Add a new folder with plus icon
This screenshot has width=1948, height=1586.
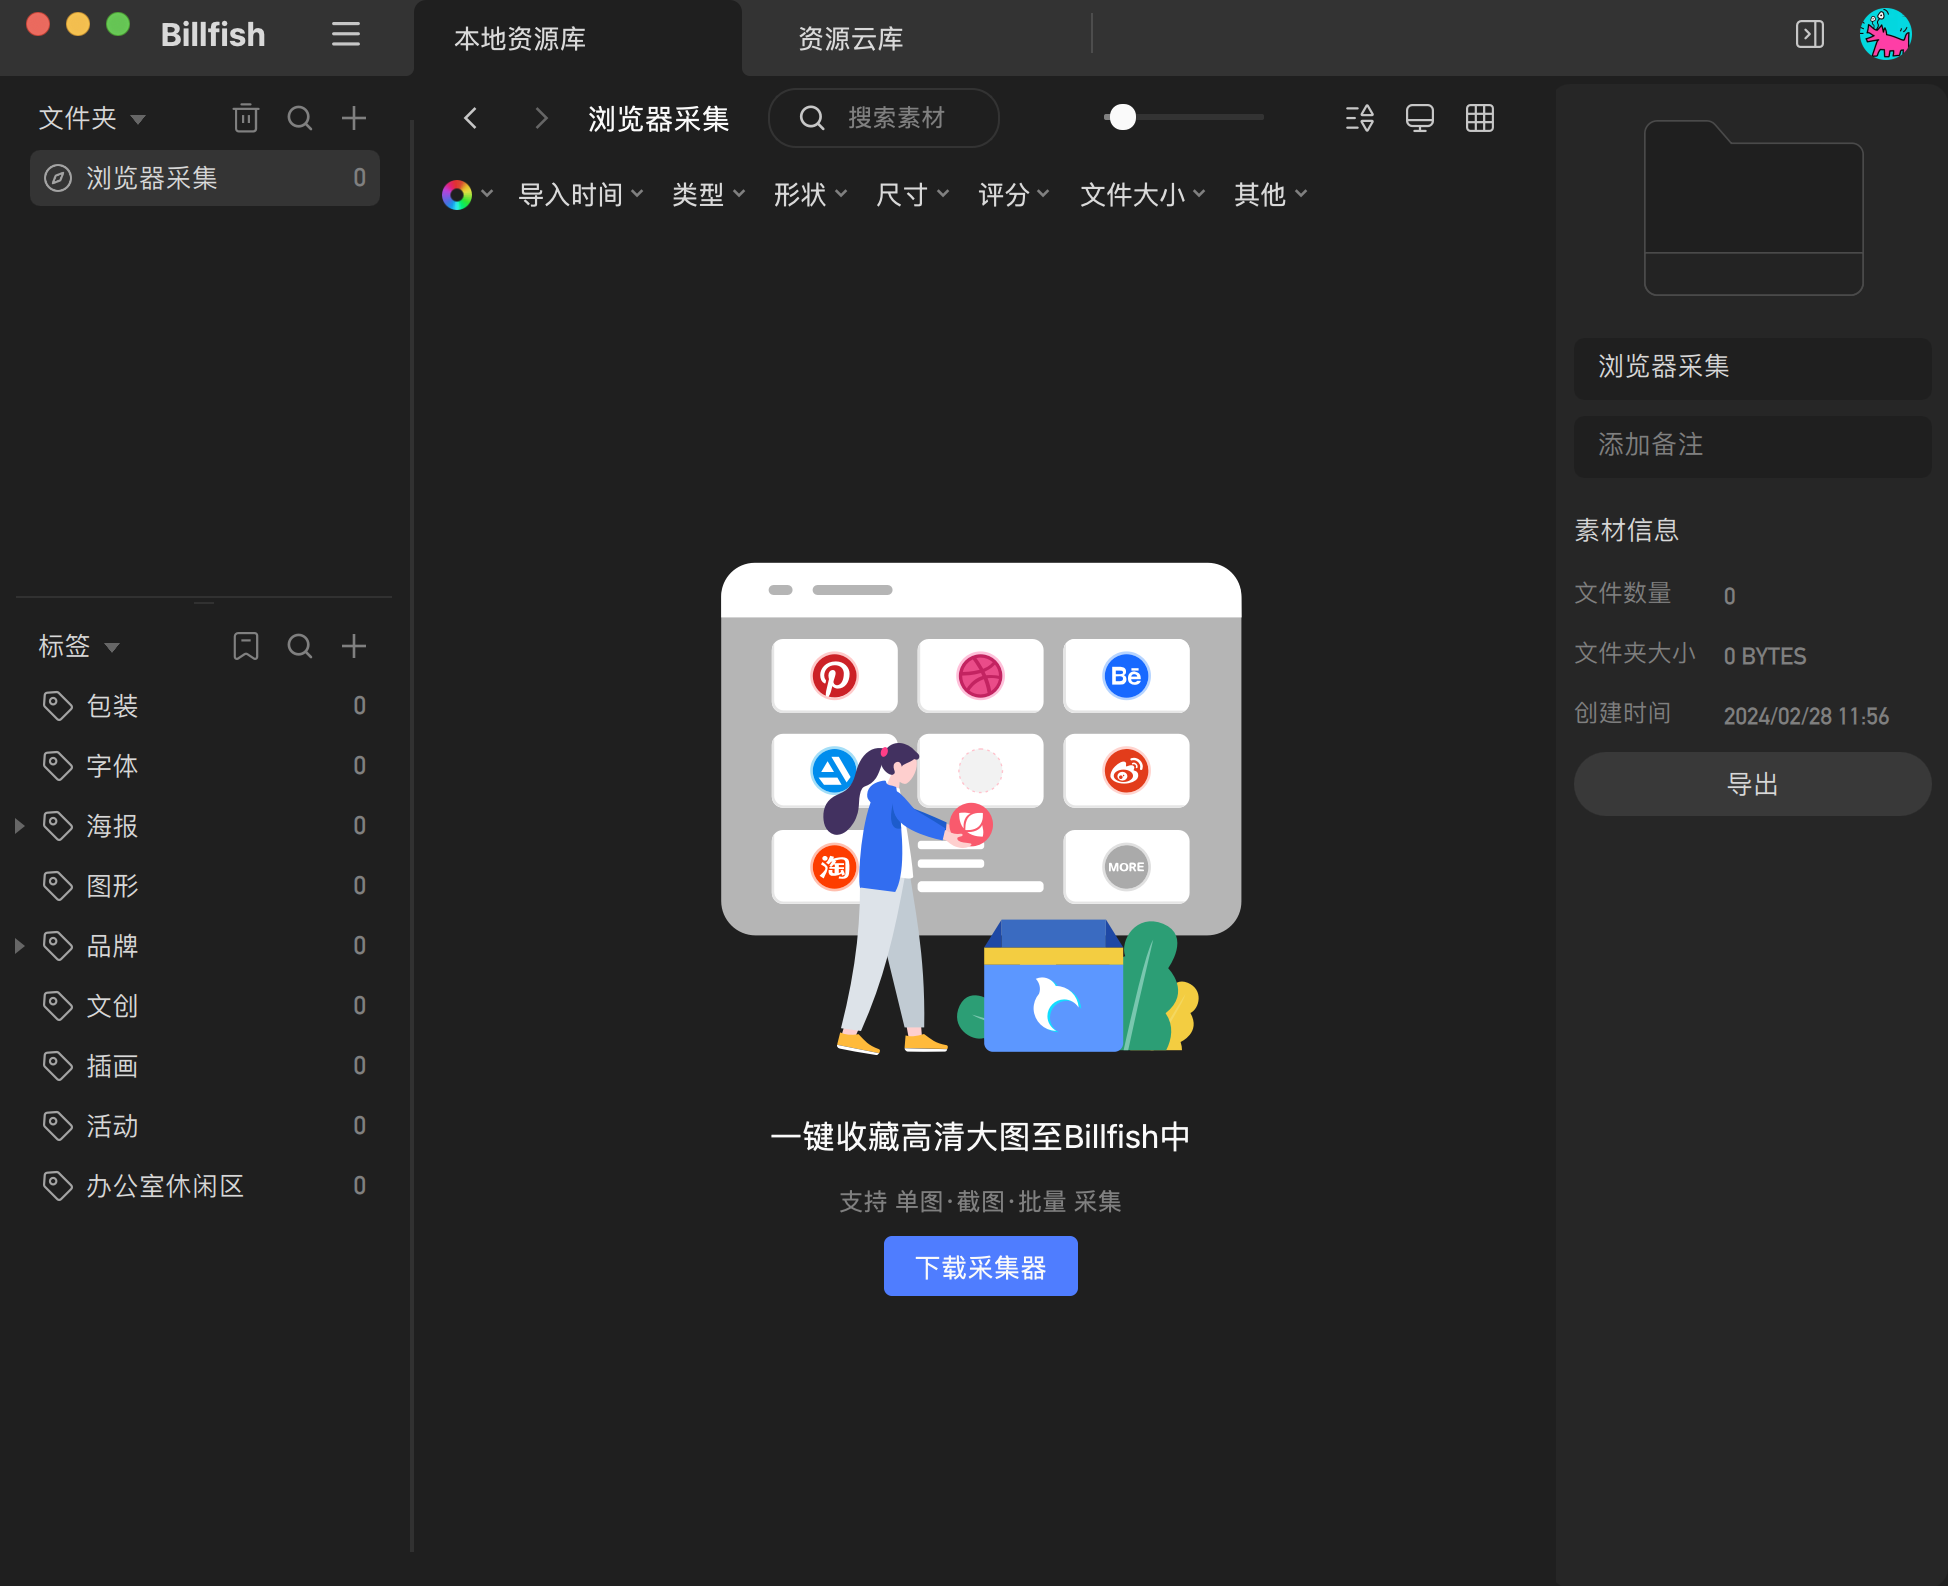point(354,118)
